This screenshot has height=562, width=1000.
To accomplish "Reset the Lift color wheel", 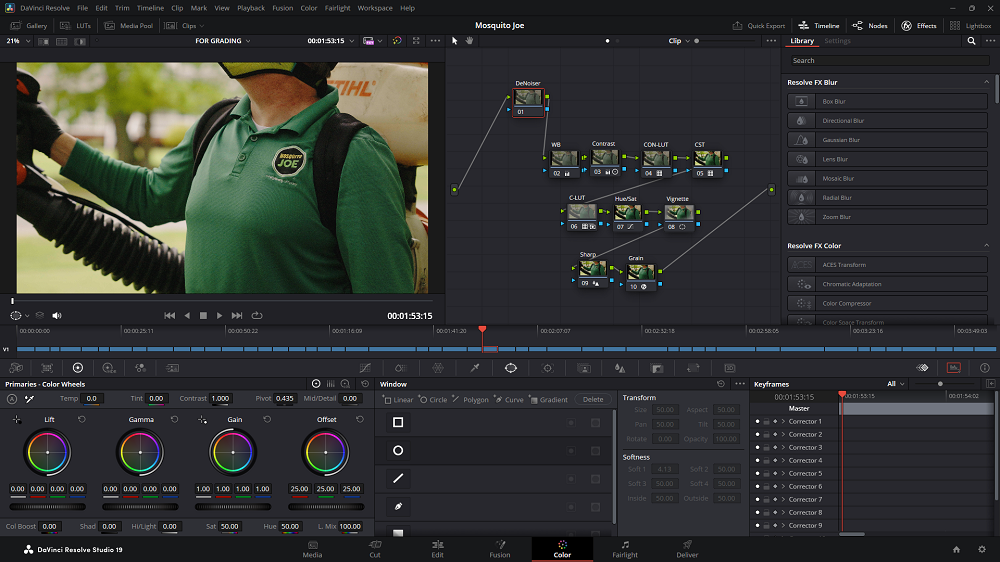I will tap(81, 419).
